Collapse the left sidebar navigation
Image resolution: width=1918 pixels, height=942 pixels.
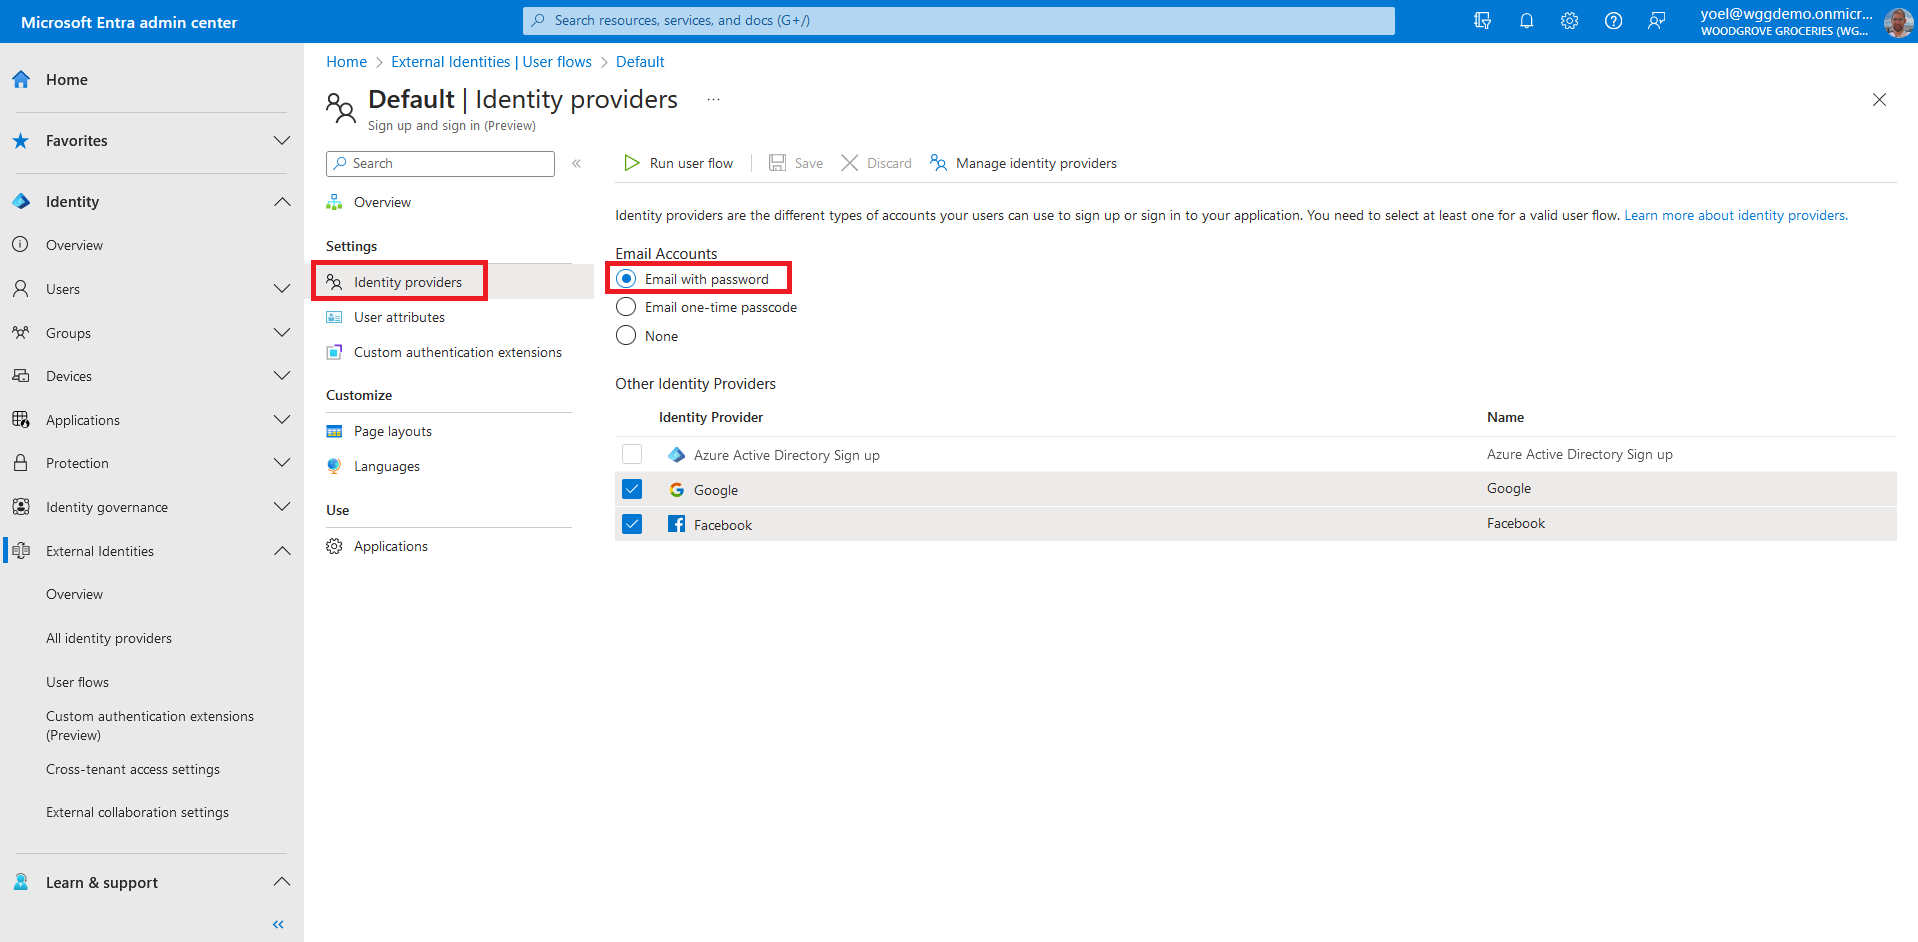coord(278,924)
